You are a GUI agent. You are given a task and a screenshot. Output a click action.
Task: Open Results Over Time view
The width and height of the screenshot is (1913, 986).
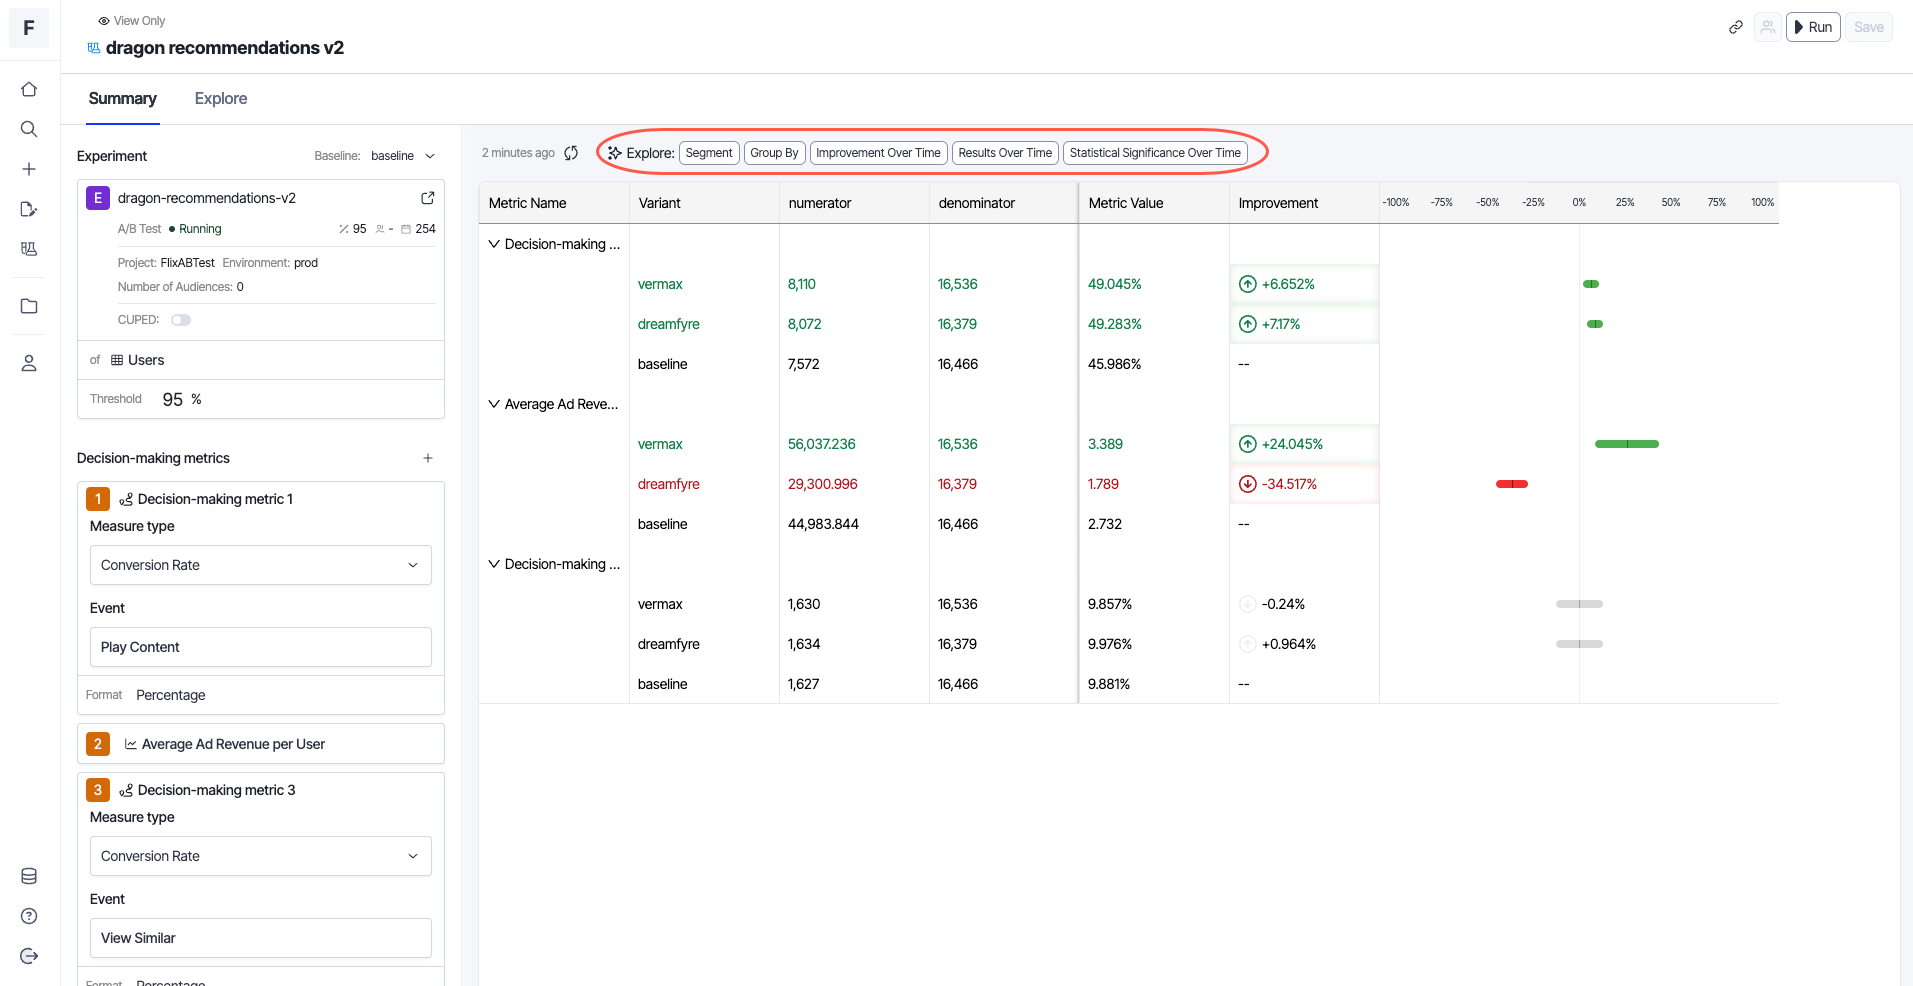1005,153
